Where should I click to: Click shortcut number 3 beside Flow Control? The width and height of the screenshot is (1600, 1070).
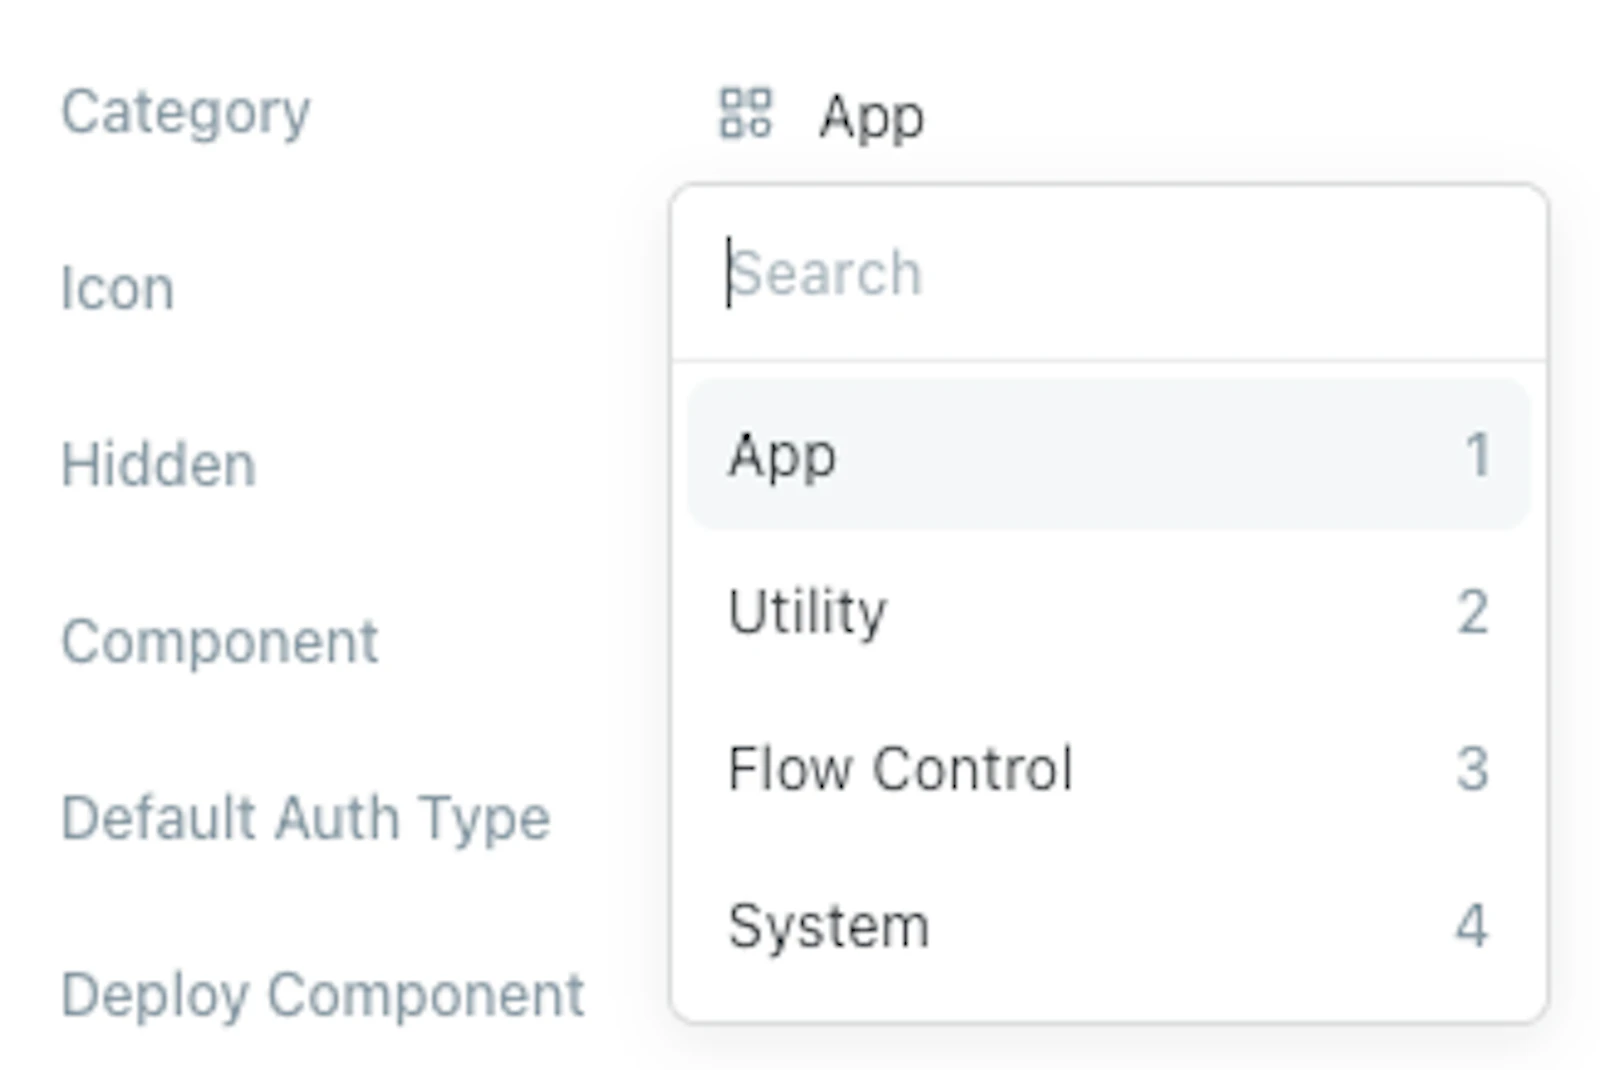pos(1473,769)
